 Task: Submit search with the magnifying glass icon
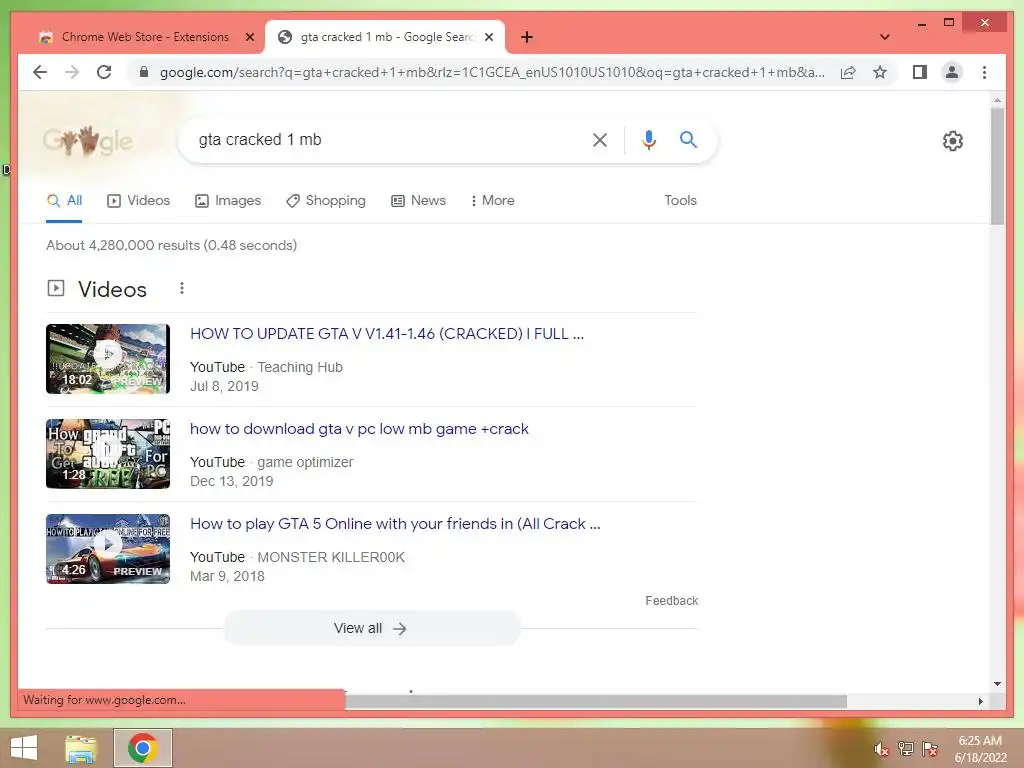[688, 139]
